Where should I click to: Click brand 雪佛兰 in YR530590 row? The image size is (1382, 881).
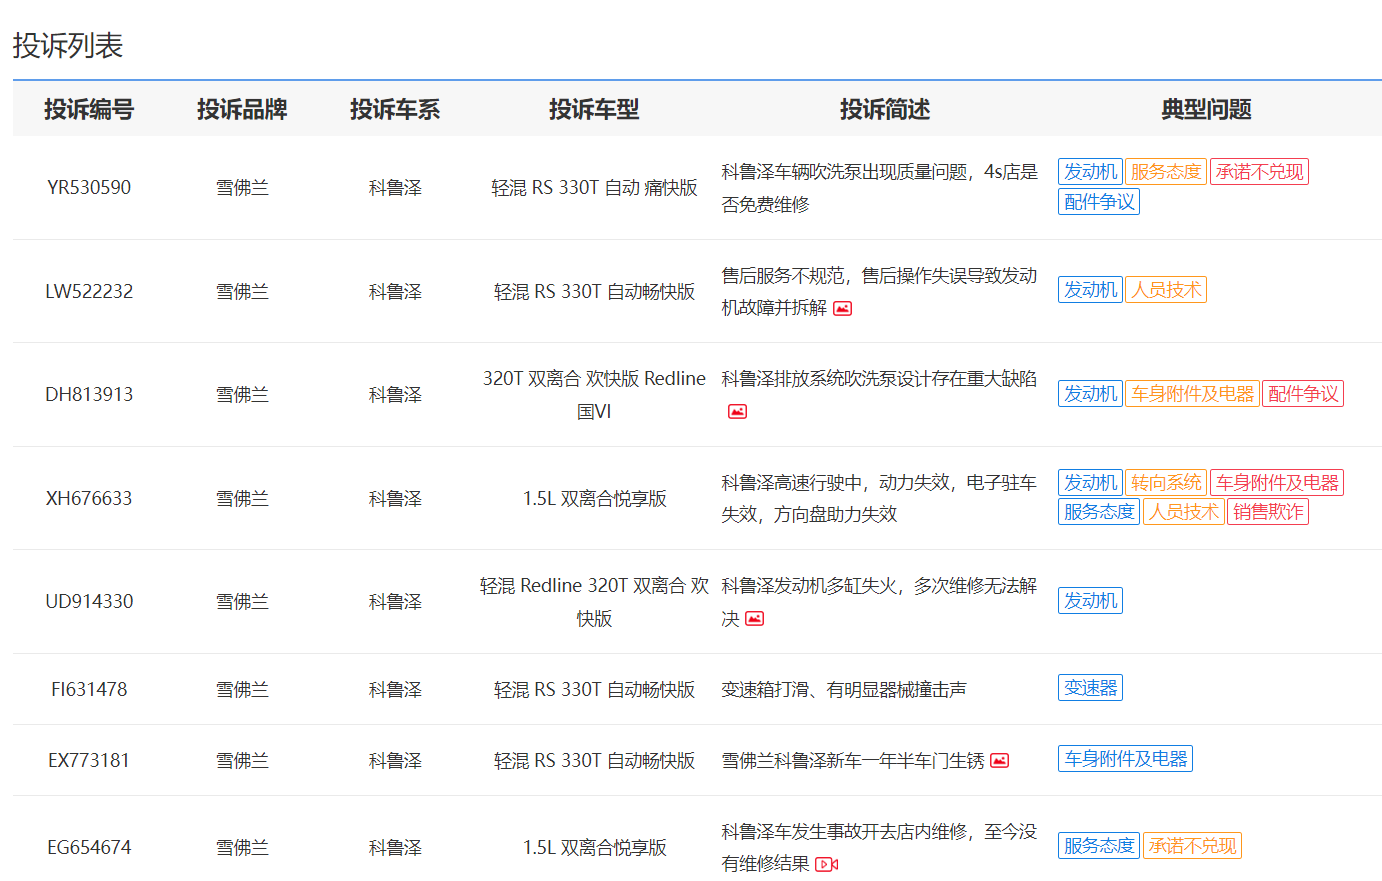[x=242, y=188]
